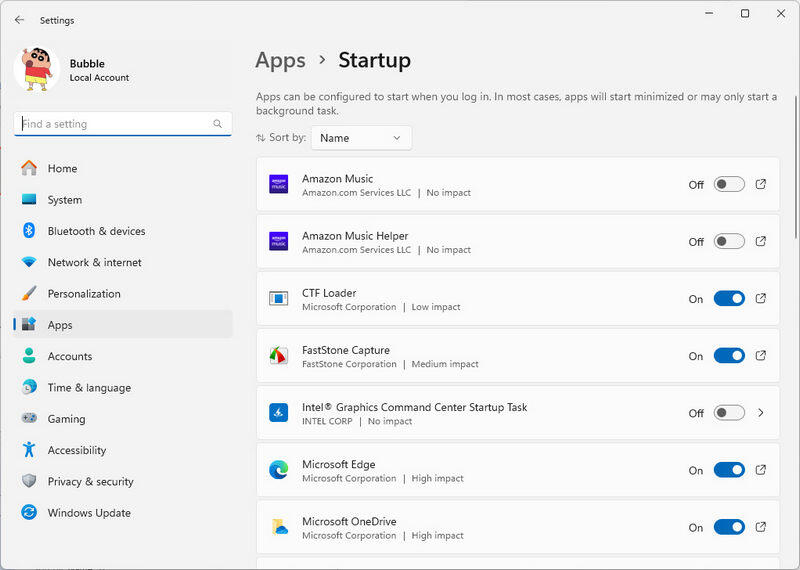Click the Microsoft Edge app icon
The height and width of the screenshot is (570, 800).
pyautogui.click(x=279, y=470)
